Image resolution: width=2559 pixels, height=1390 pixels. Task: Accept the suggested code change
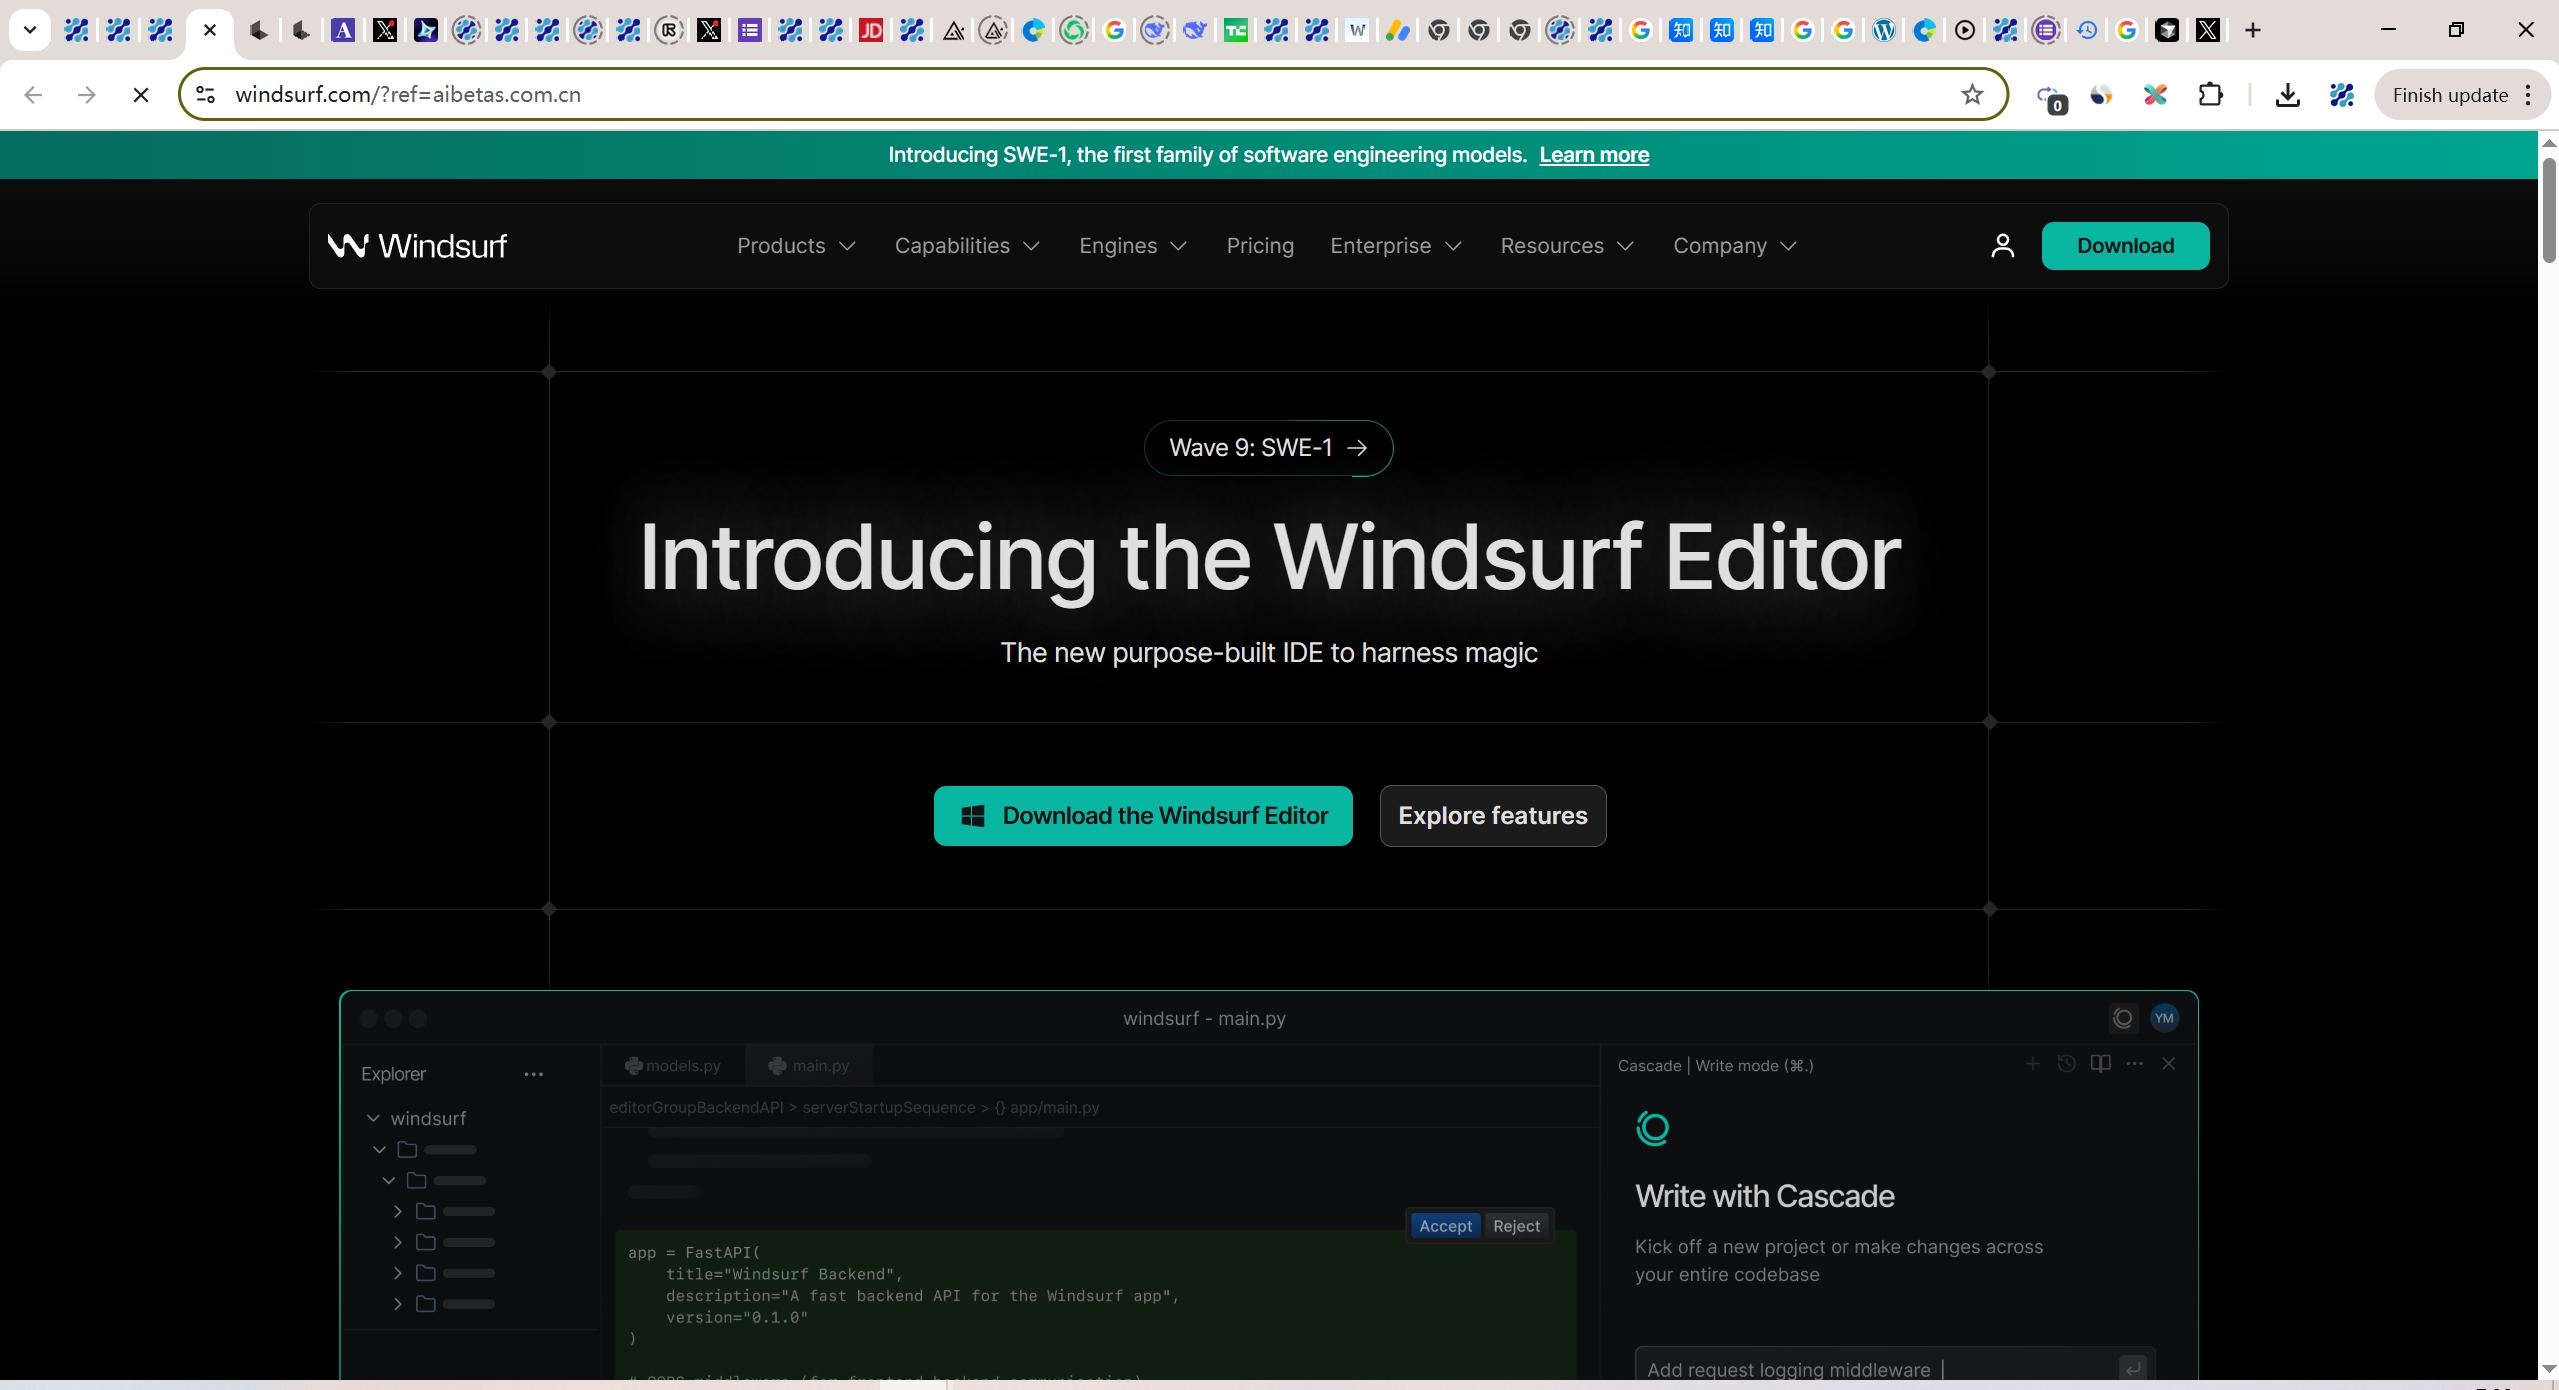click(x=1445, y=1226)
